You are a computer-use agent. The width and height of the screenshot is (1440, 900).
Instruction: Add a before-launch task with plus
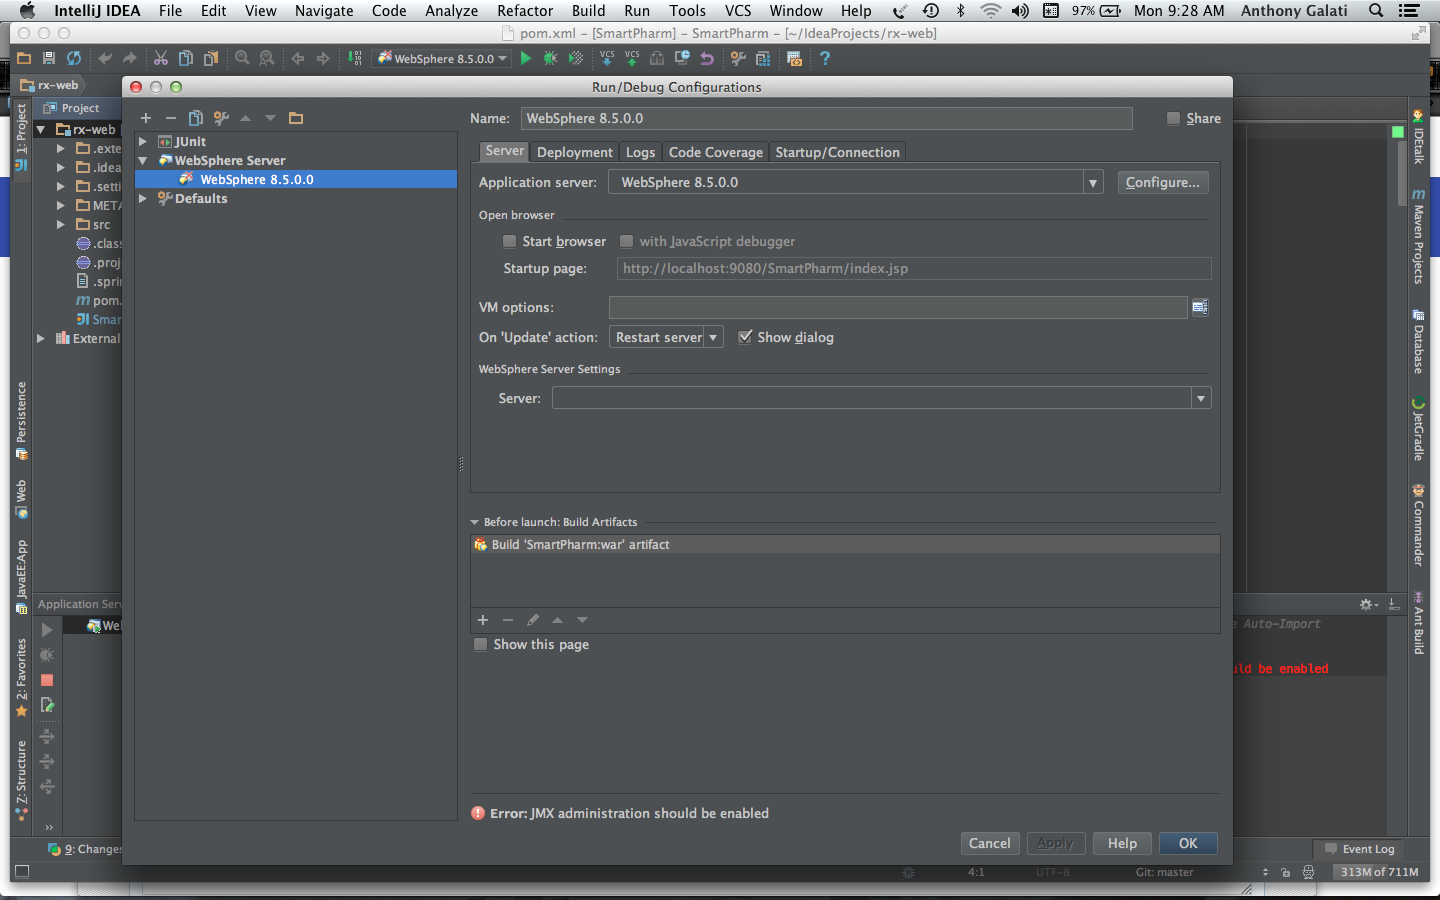(x=483, y=620)
